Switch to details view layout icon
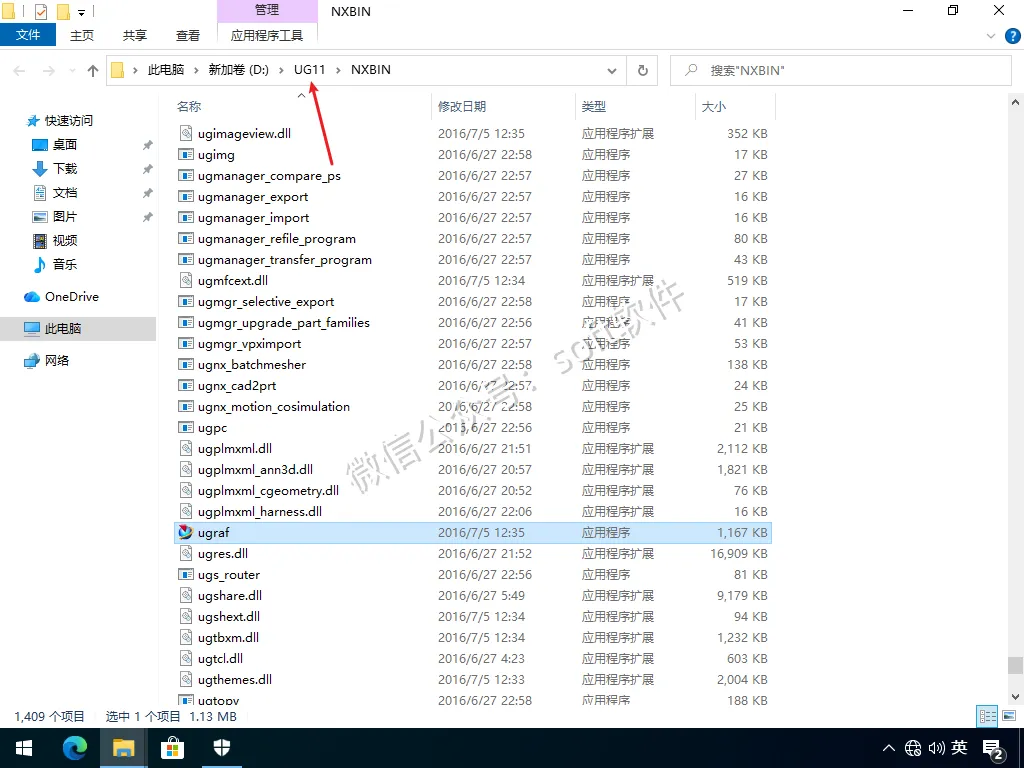This screenshot has width=1024, height=768. tap(987, 716)
